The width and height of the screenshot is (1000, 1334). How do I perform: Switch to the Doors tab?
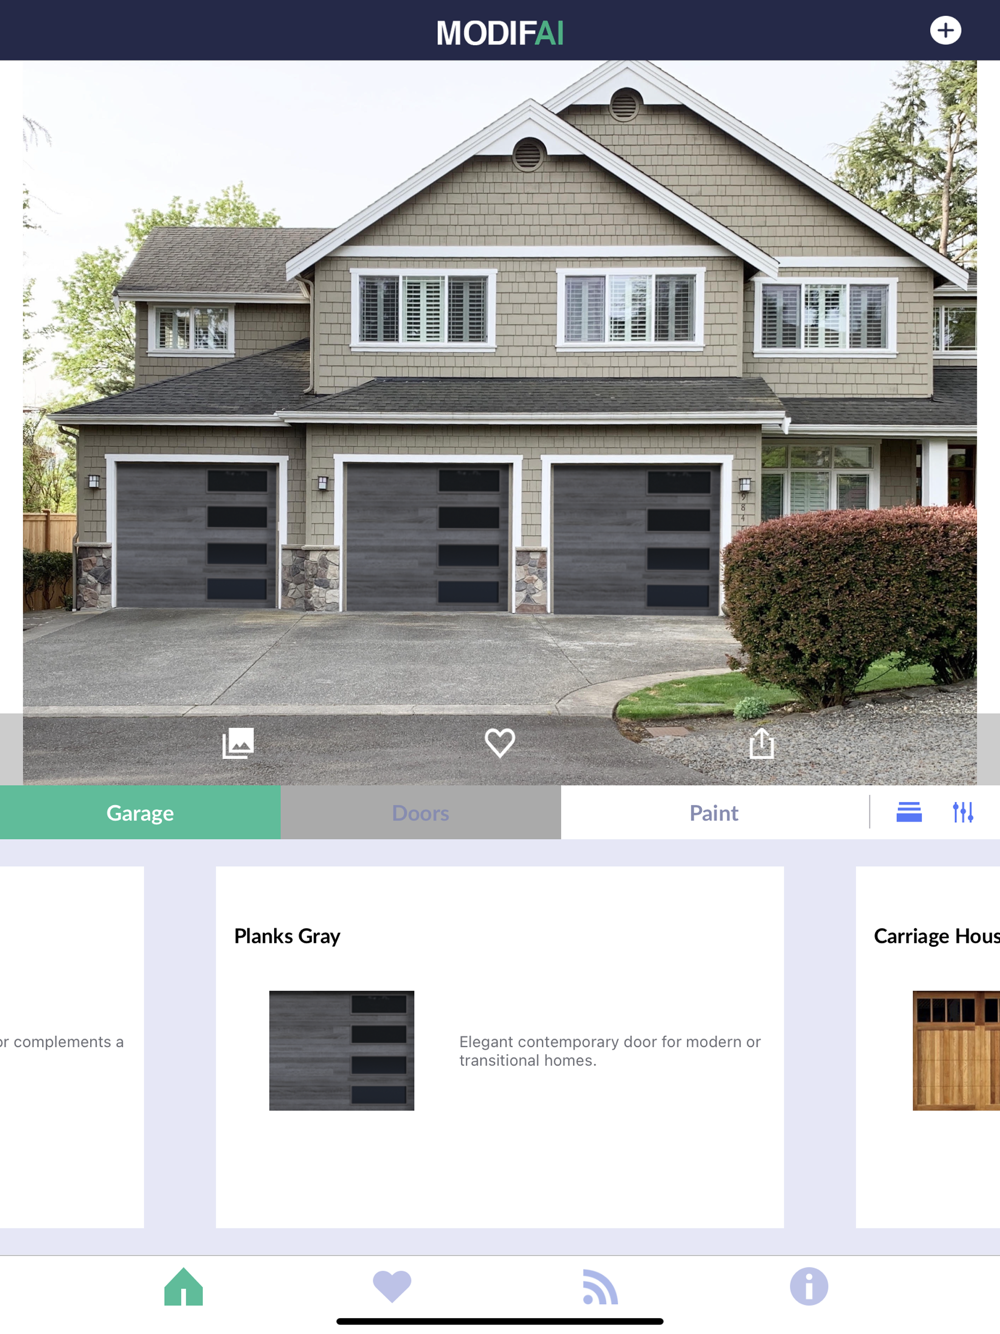[420, 812]
